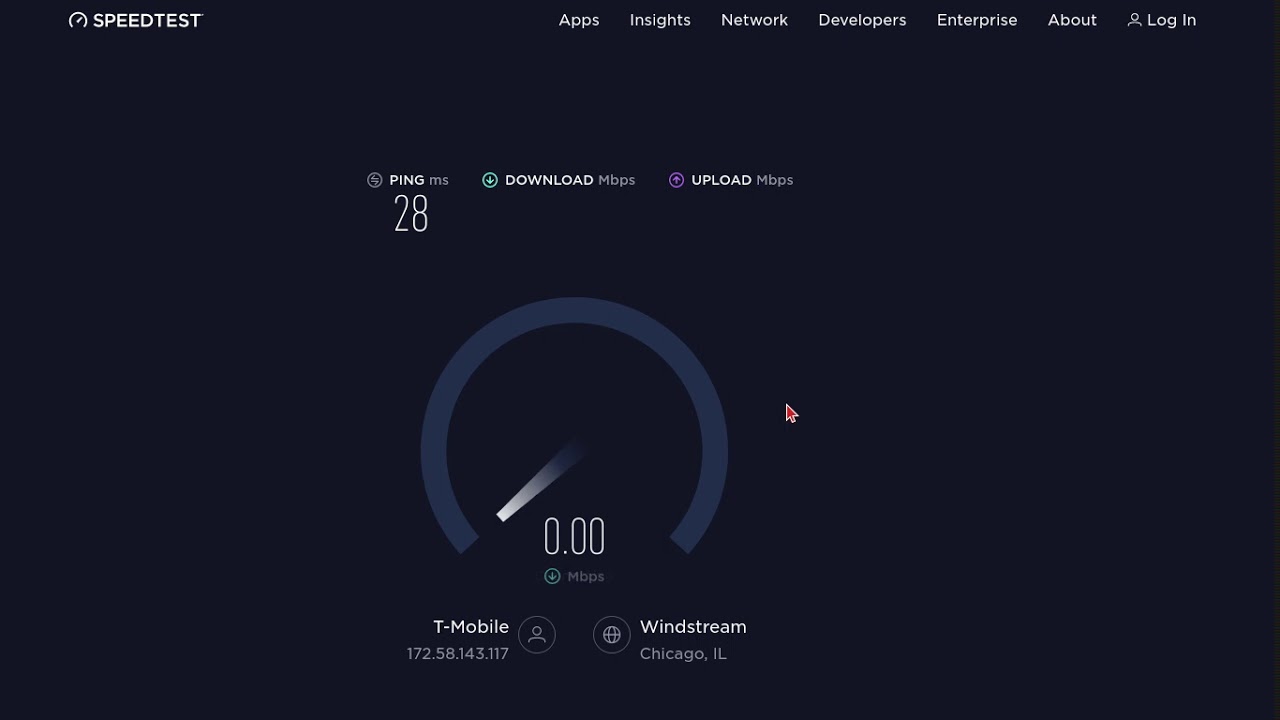The image size is (1280, 720).
Task: Click the Windstream server name
Action: click(693, 627)
